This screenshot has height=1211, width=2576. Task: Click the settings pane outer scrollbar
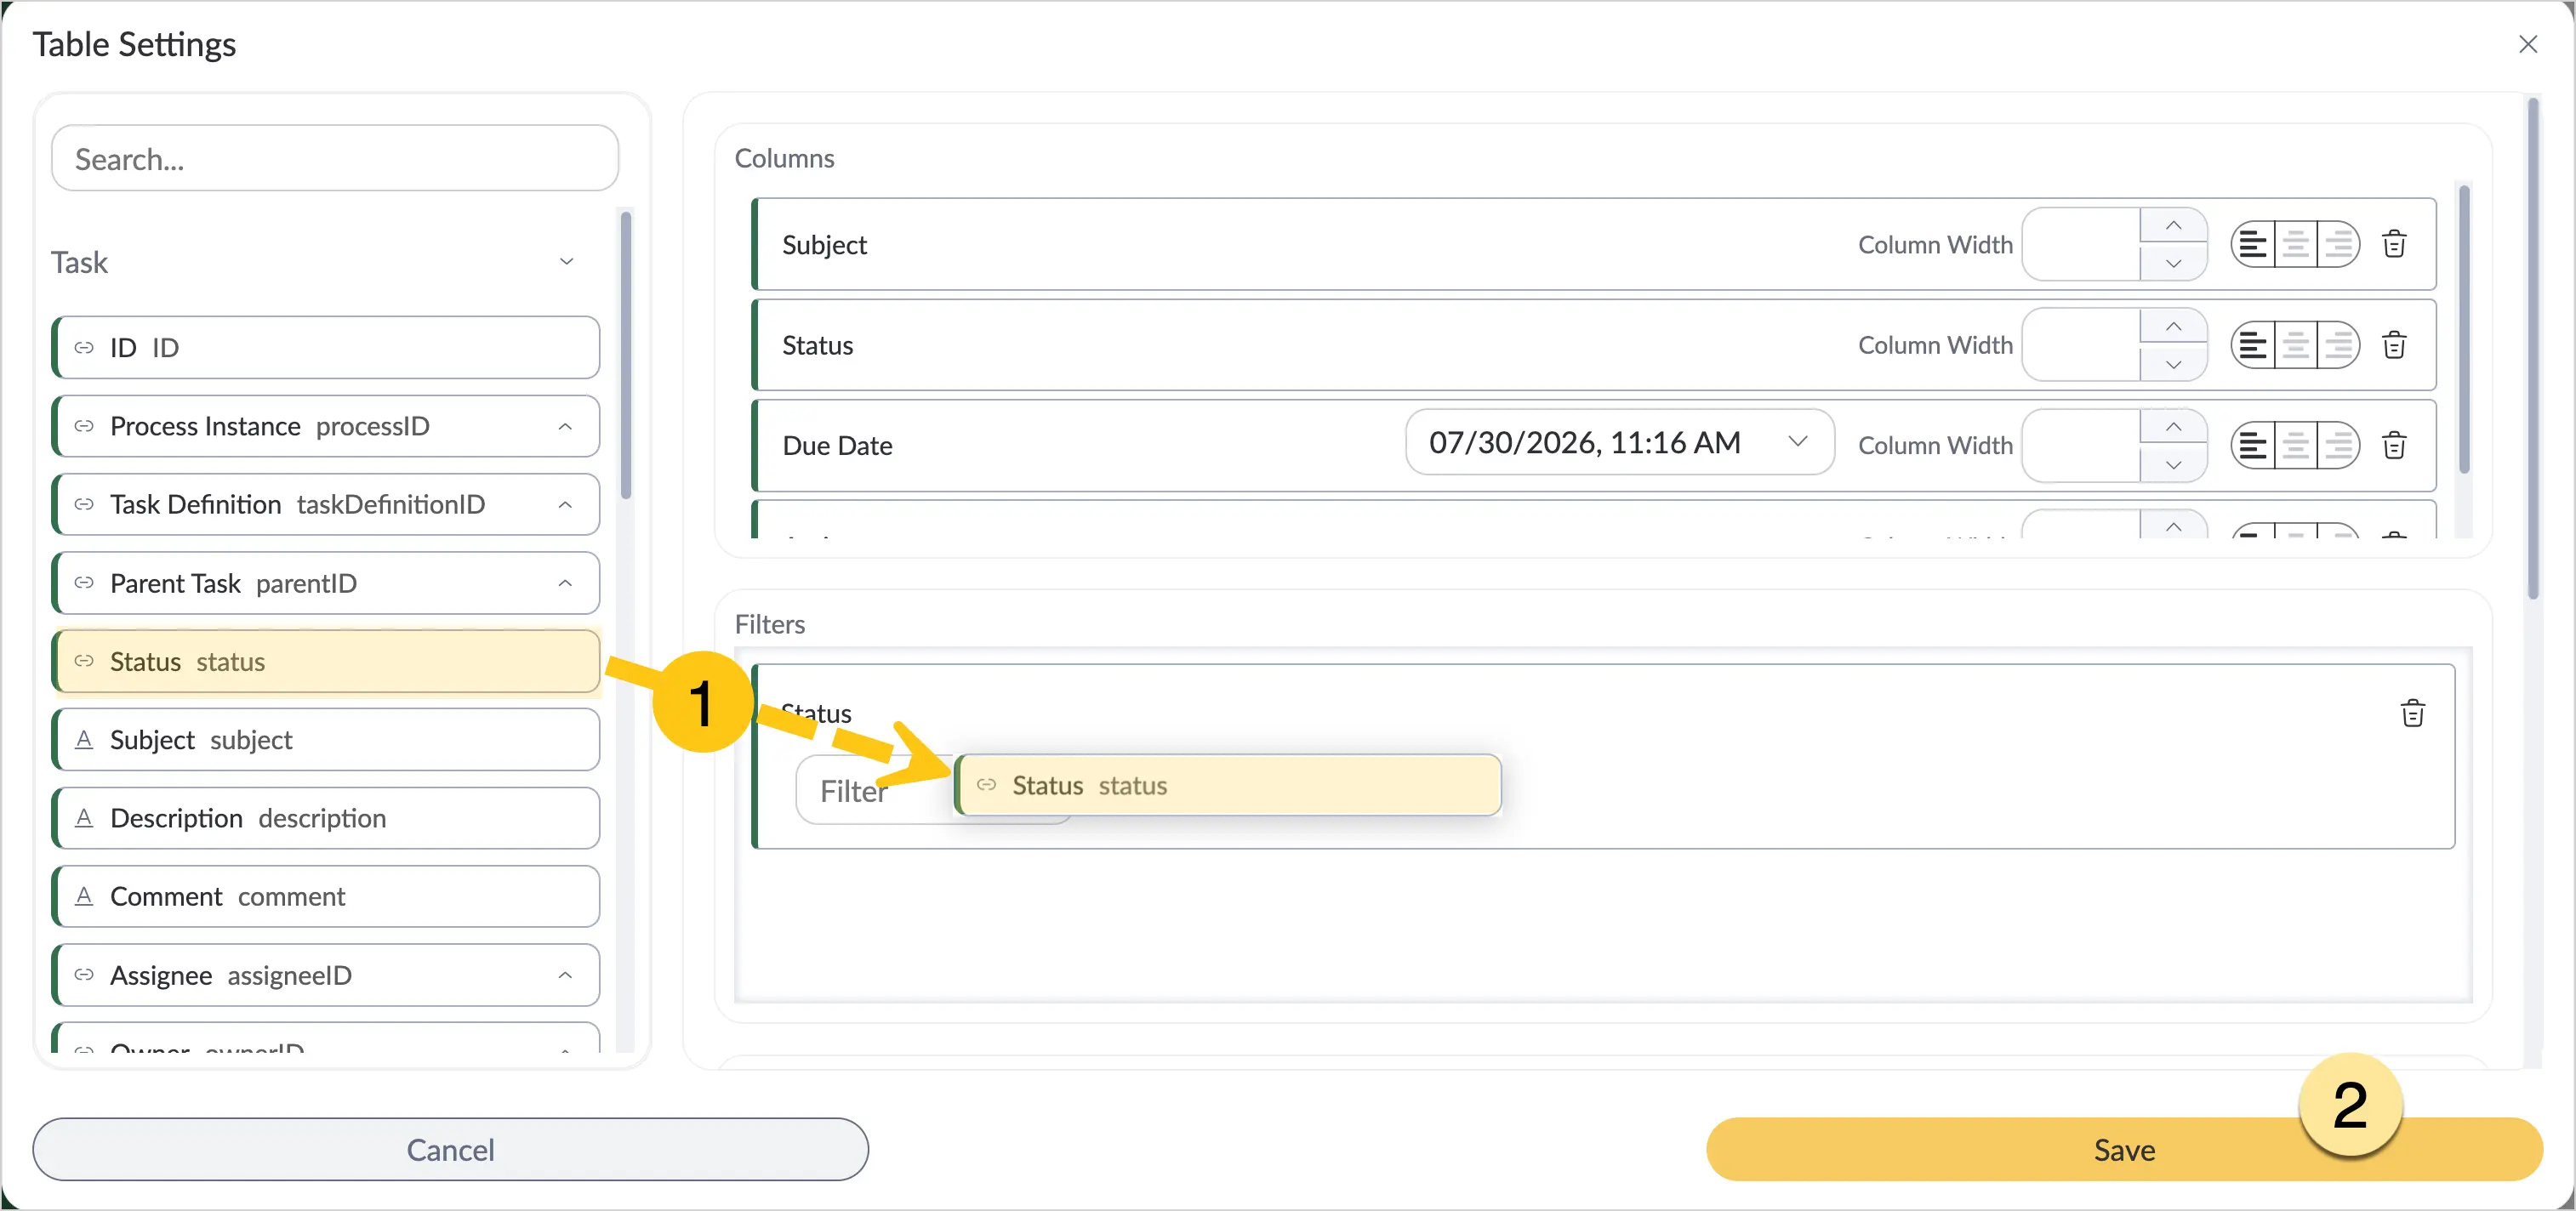[2533, 348]
